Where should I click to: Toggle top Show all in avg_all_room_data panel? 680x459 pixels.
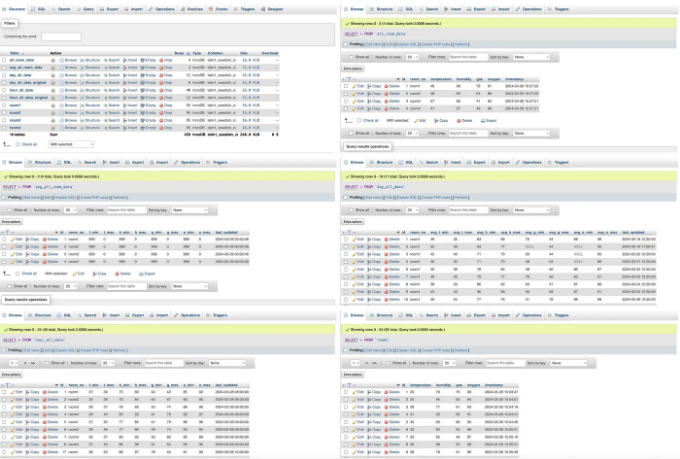10,210
